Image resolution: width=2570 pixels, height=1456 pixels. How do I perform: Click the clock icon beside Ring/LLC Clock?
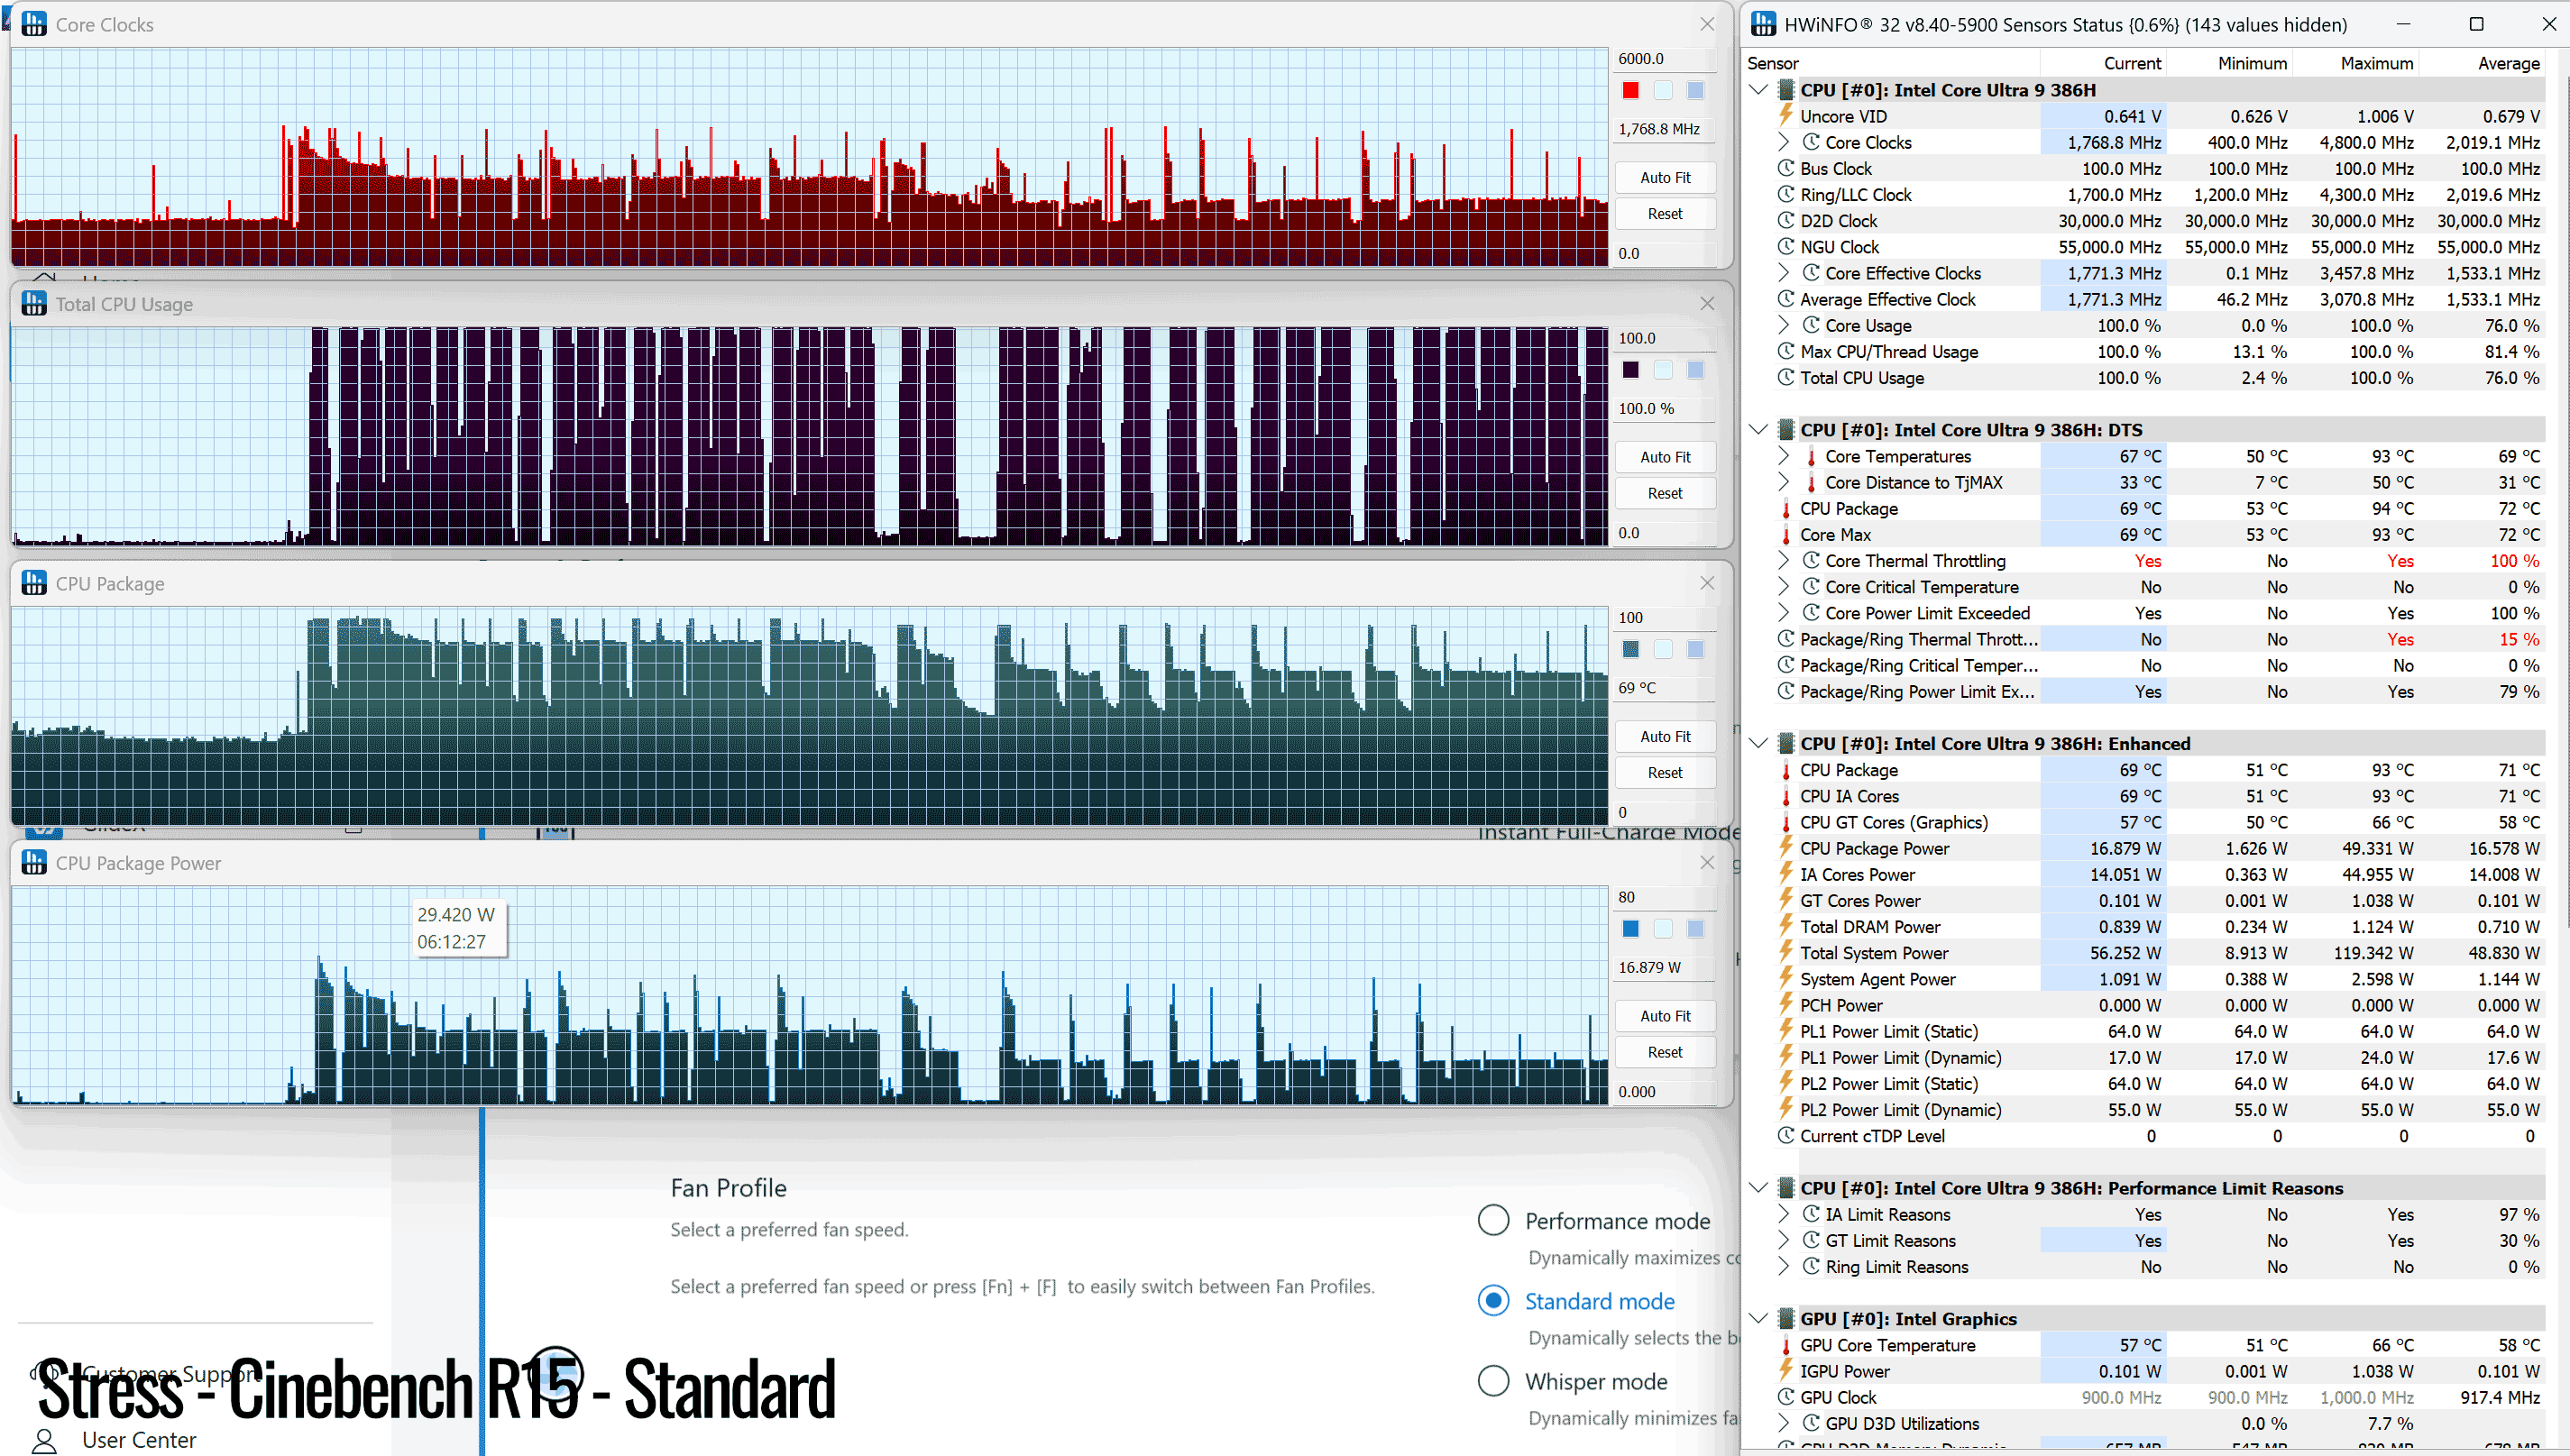pos(1786,194)
